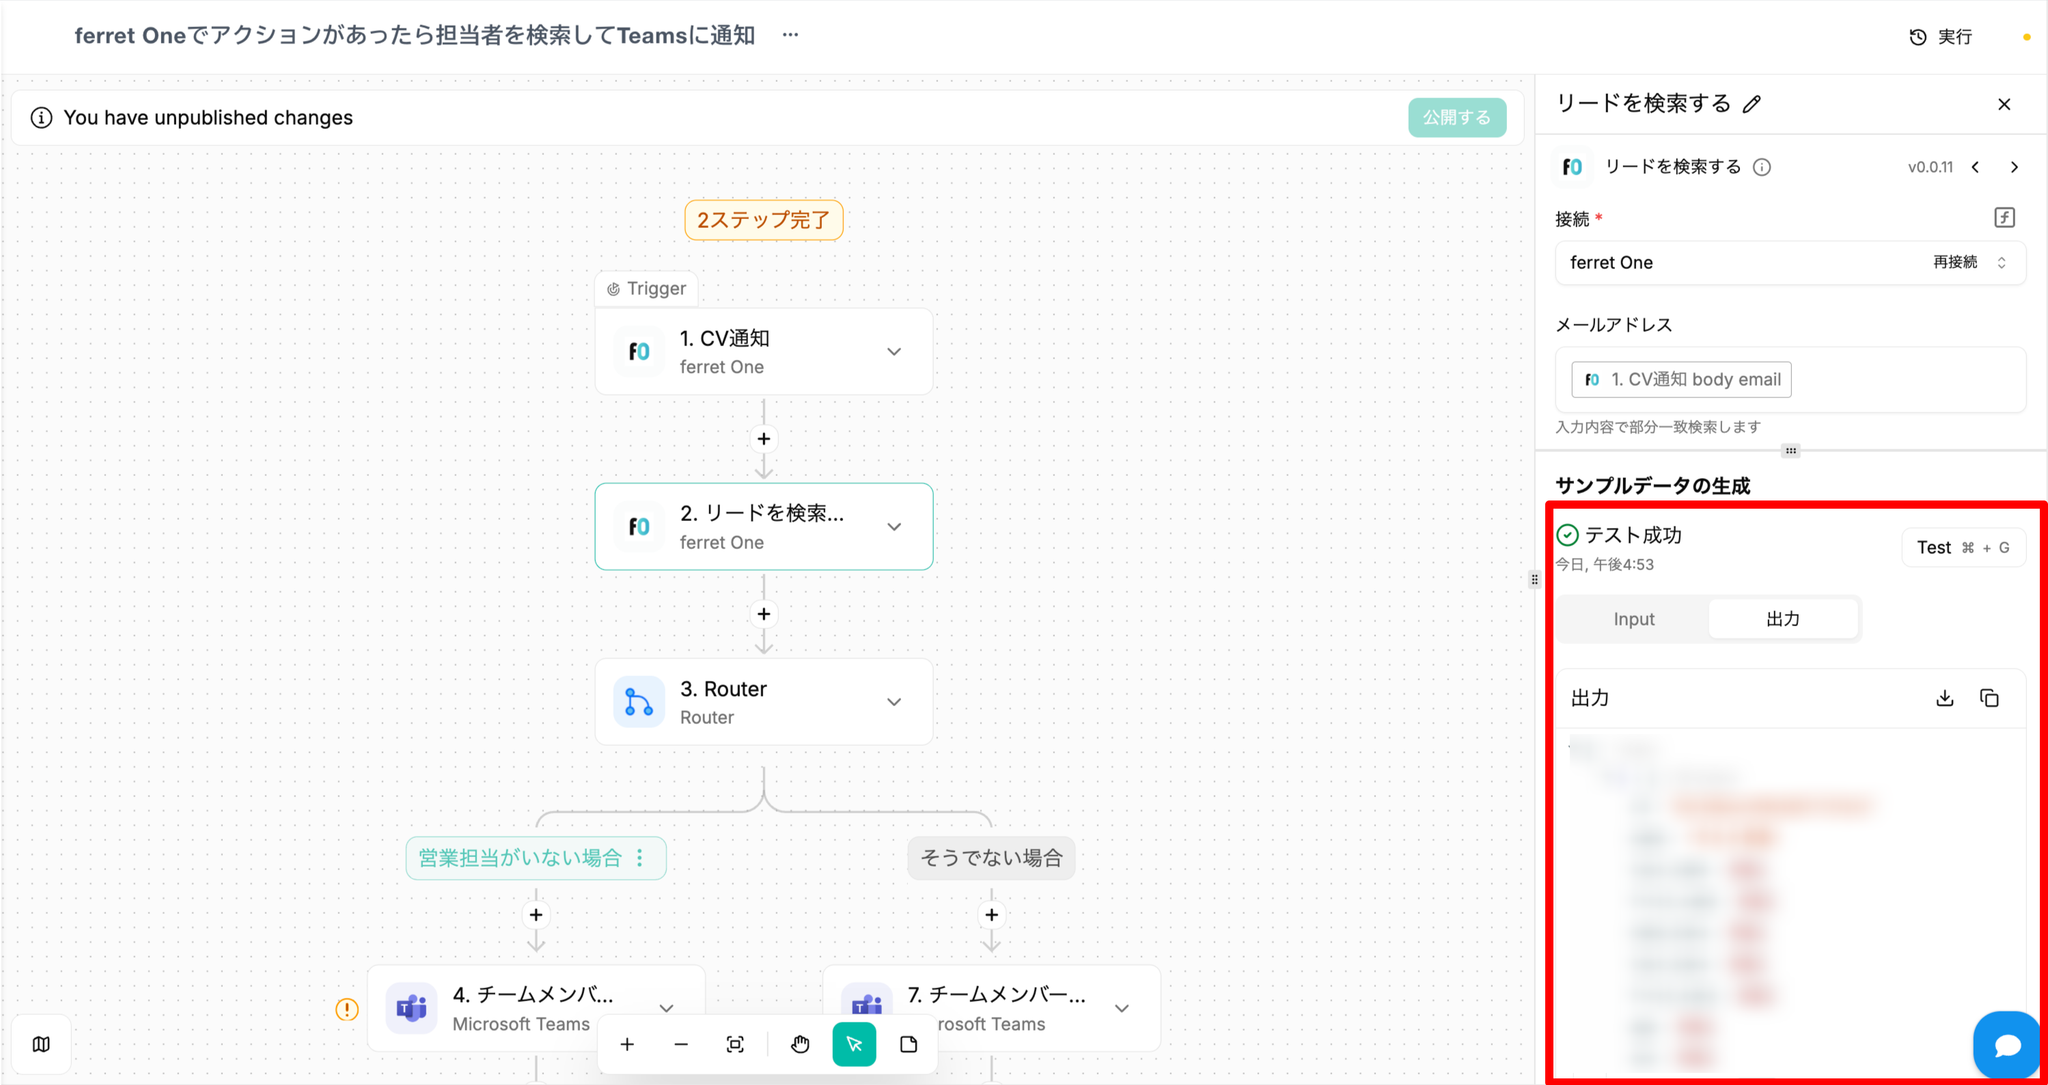Select the hand pan tool
2048x1085 pixels.
point(800,1045)
